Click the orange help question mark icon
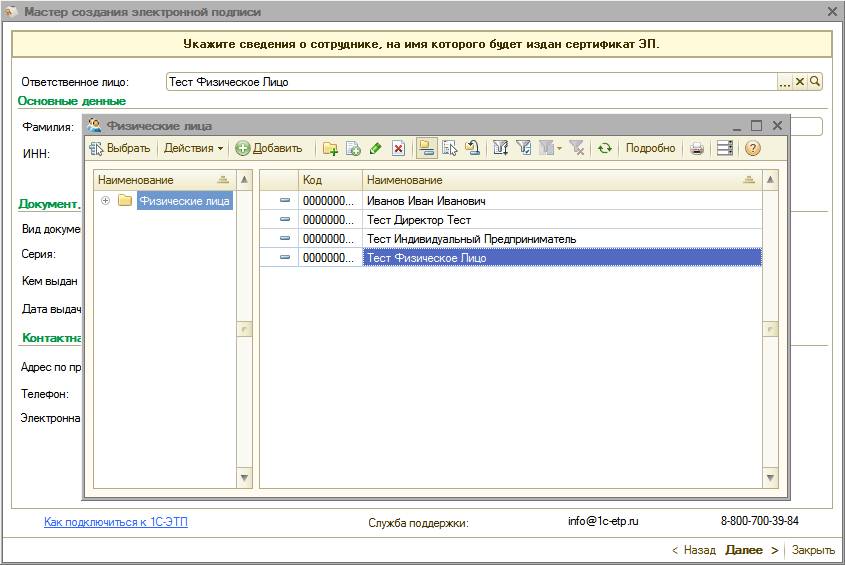Image resolution: width=845 pixels, height=565 pixels. click(x=753, y=148)
